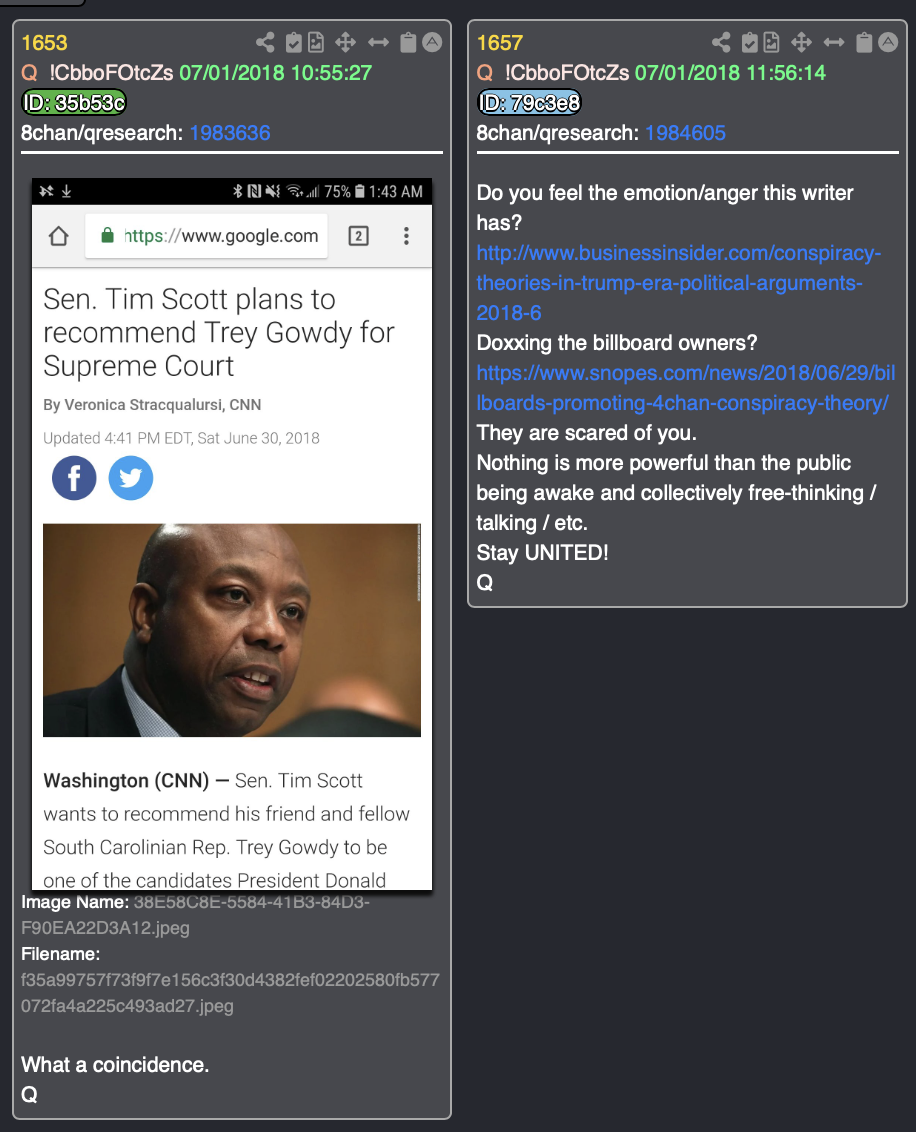Click the share icon on post 1653
The image size is (916, 1132).
265,43
